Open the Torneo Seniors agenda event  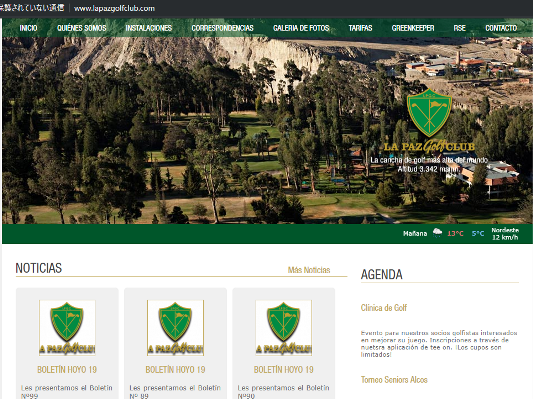[x=394, y=380]
